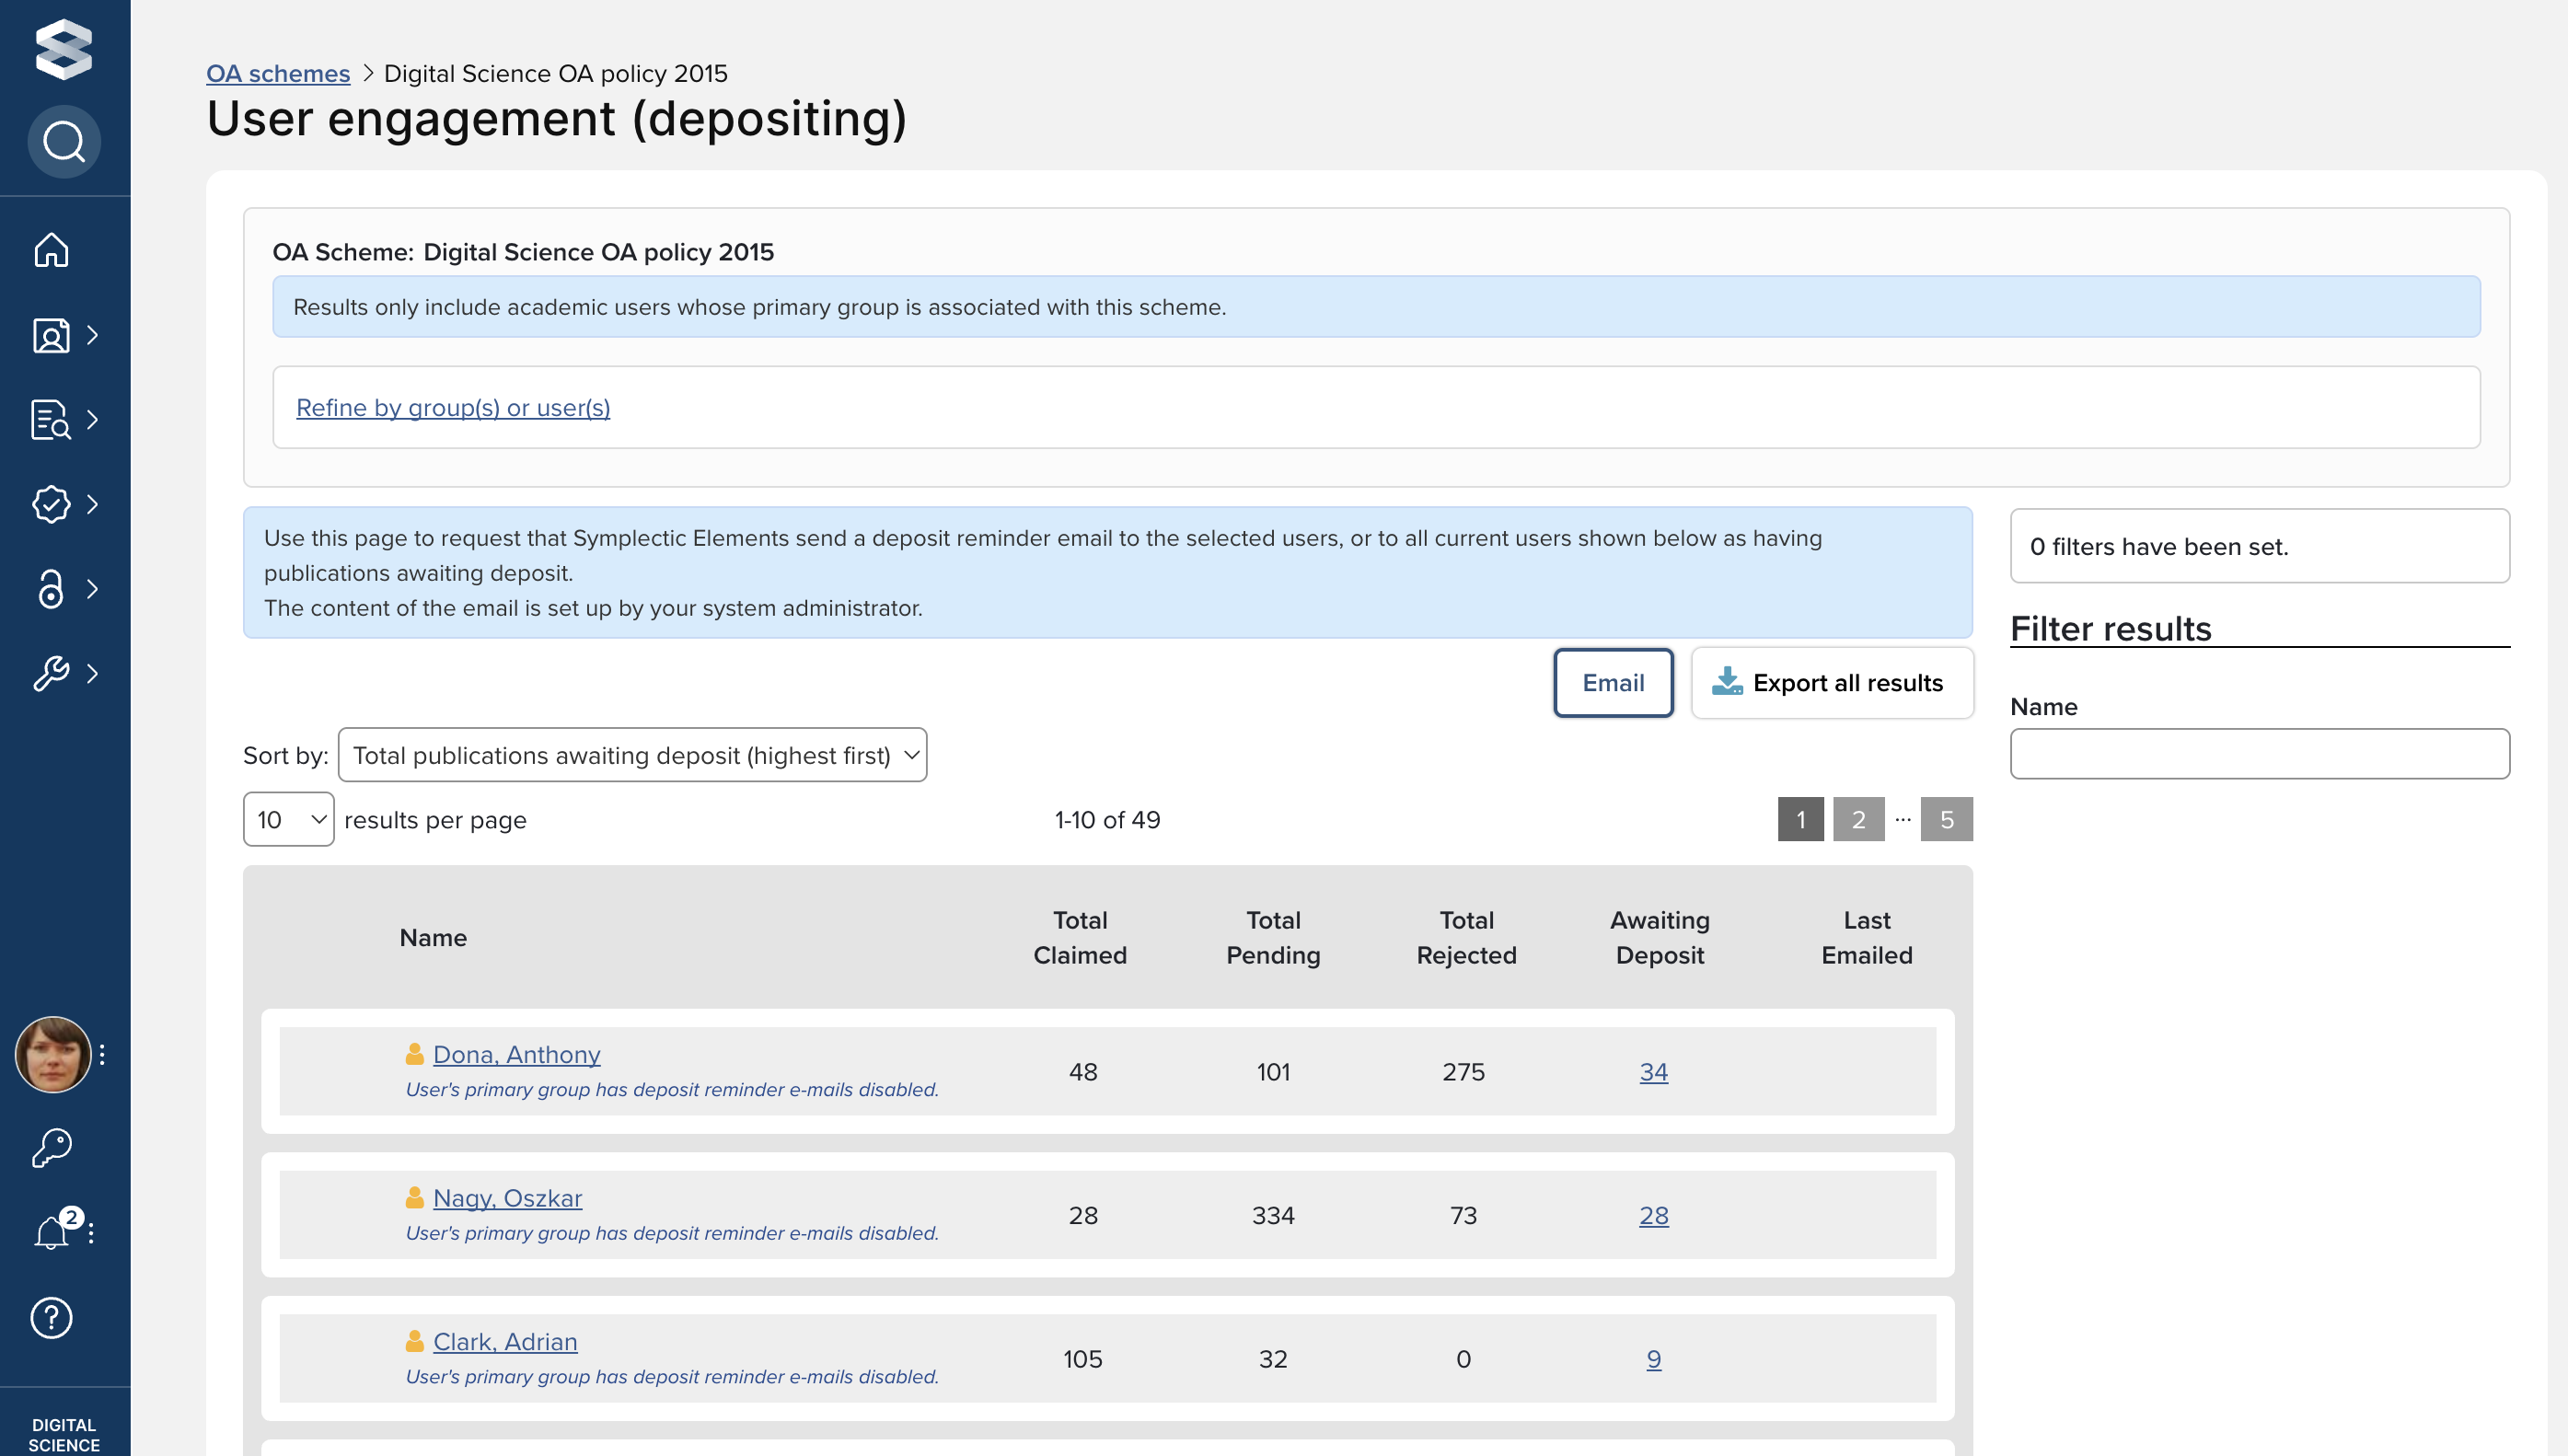Go to results page 2
2568x1456 pixels.
(x=1858, y=819)
